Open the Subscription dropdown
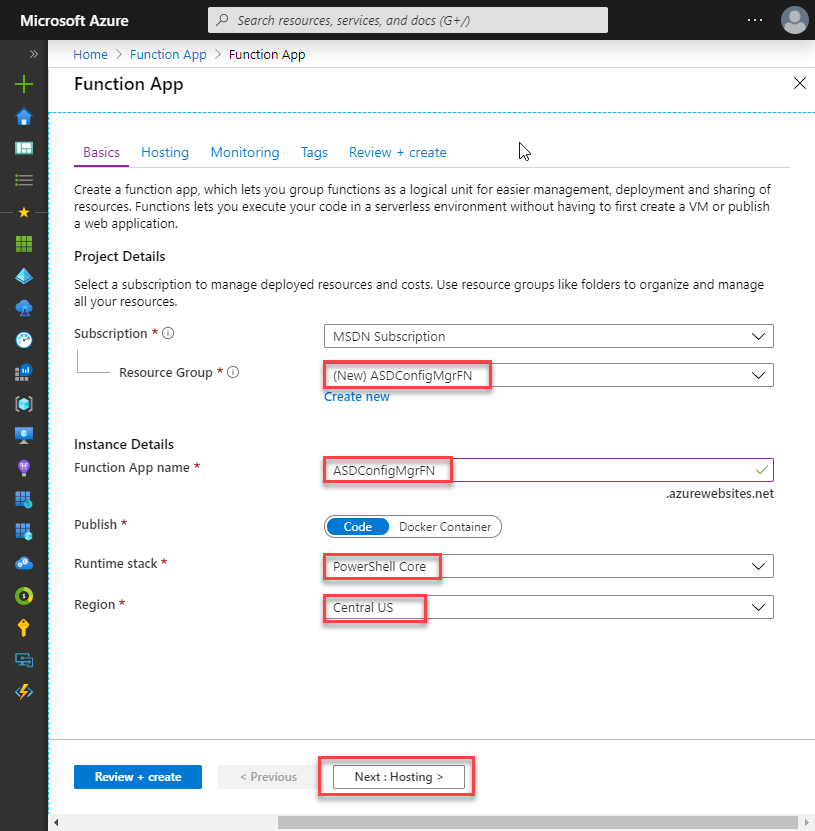The image size is (815, 831). click(548, 336)
